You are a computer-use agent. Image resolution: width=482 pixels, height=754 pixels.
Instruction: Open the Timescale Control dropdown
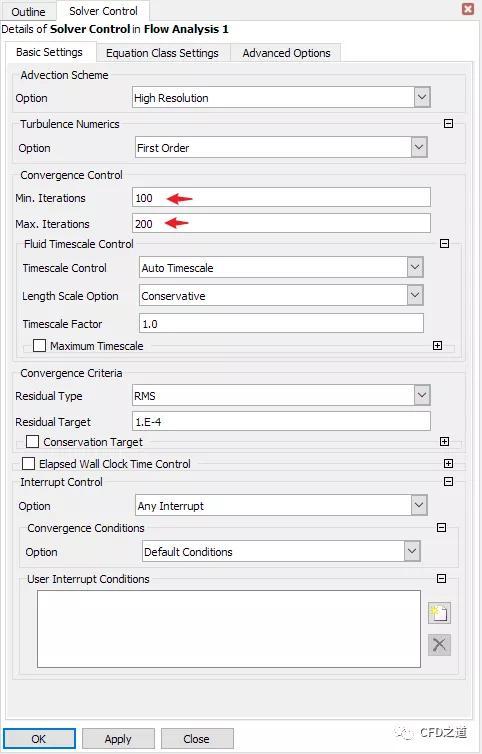(415, 267)
